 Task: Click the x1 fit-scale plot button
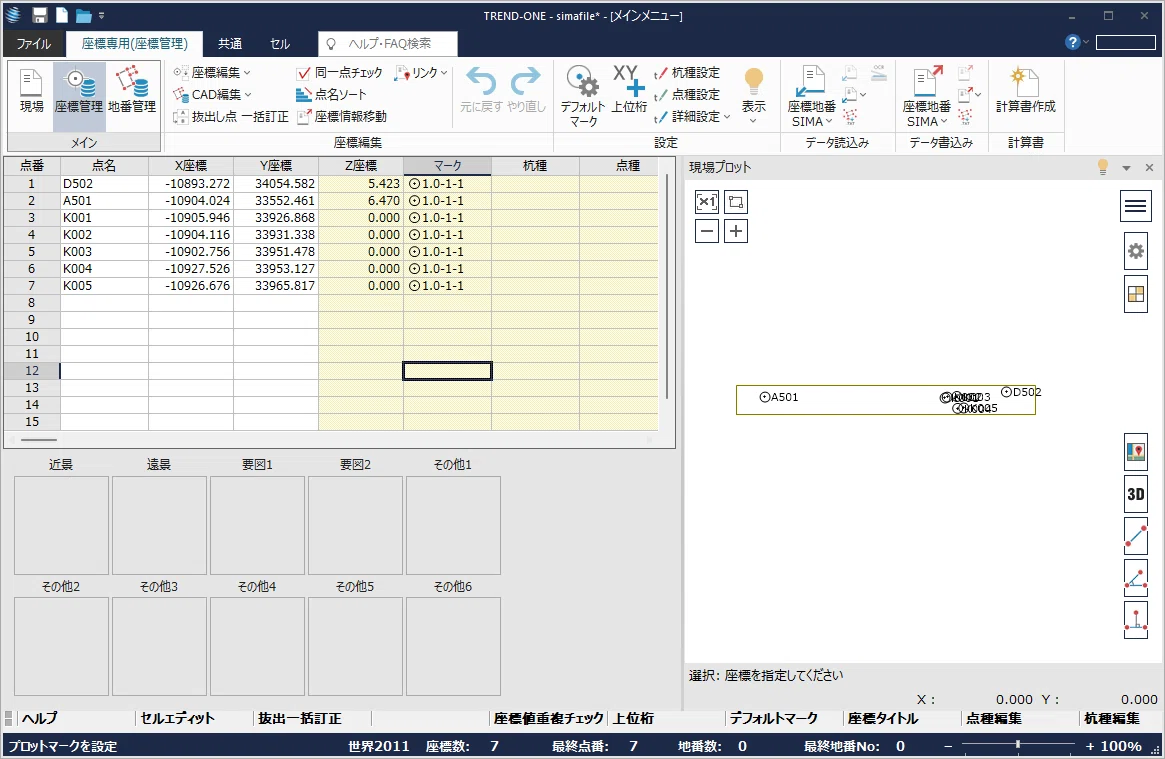pos(707,202)
